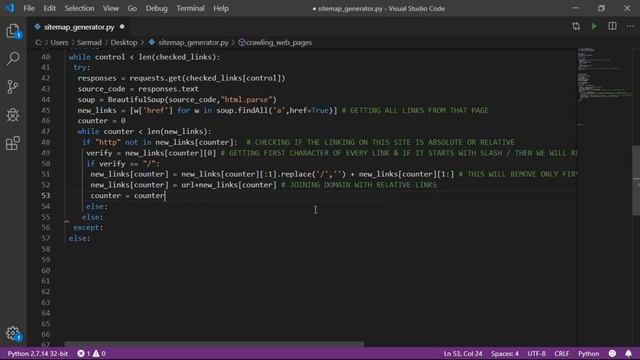Select the sitemap_generator.py editor tab

pos(79,27)
